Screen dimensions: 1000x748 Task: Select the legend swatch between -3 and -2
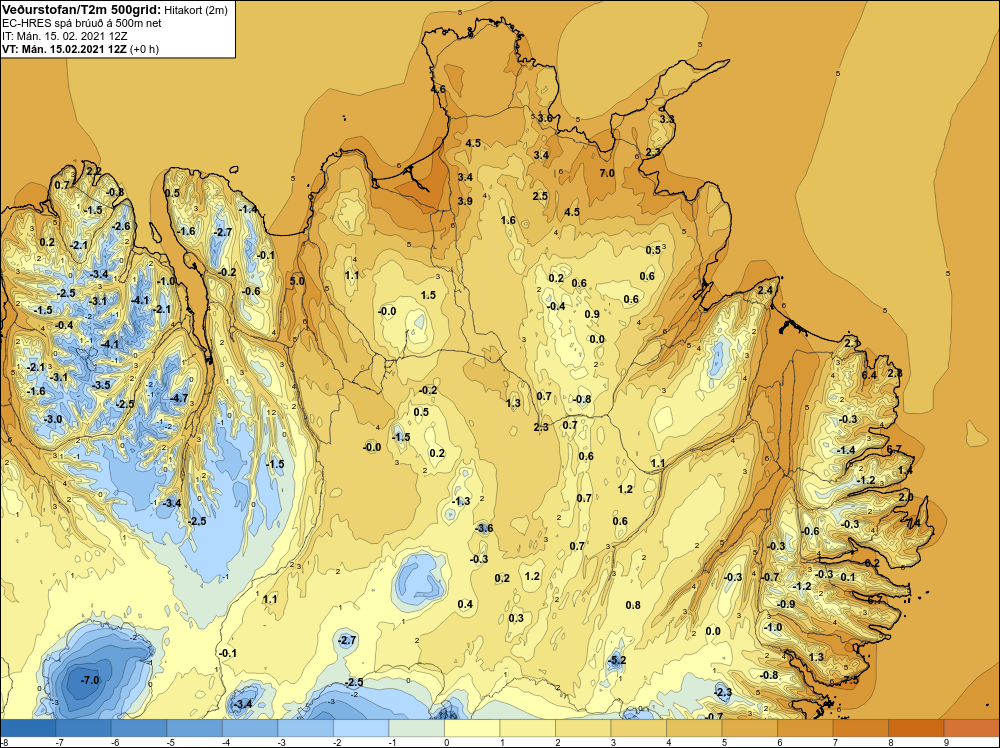pyautogui.click(x=305, y=728)
